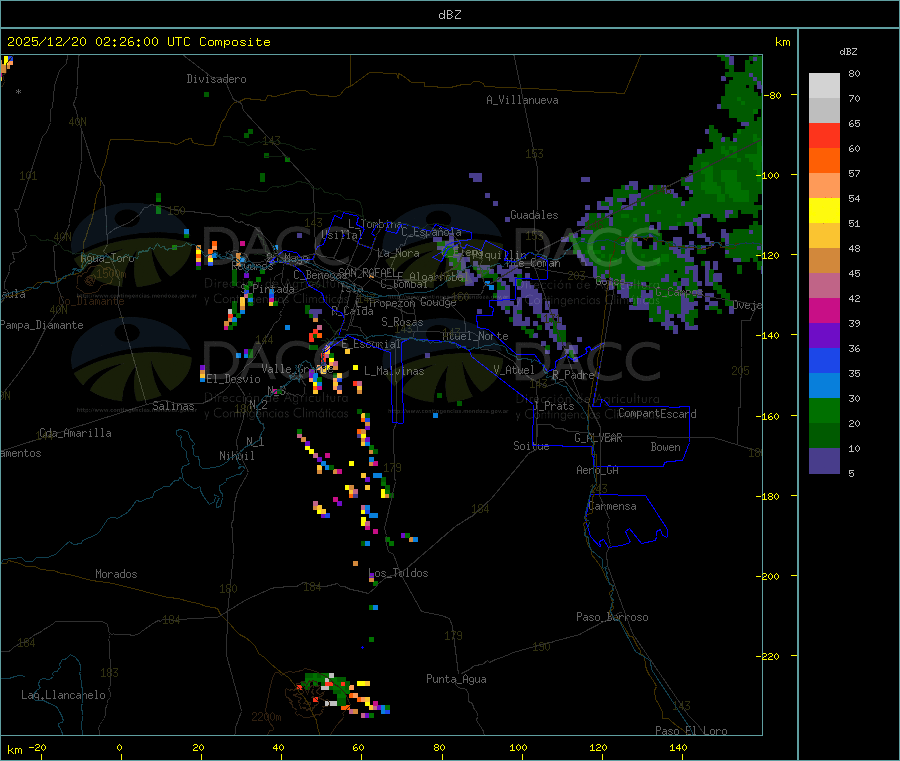
Task: Click the magenta 42 dBZ legend swatch
Action: pos(824,310)
